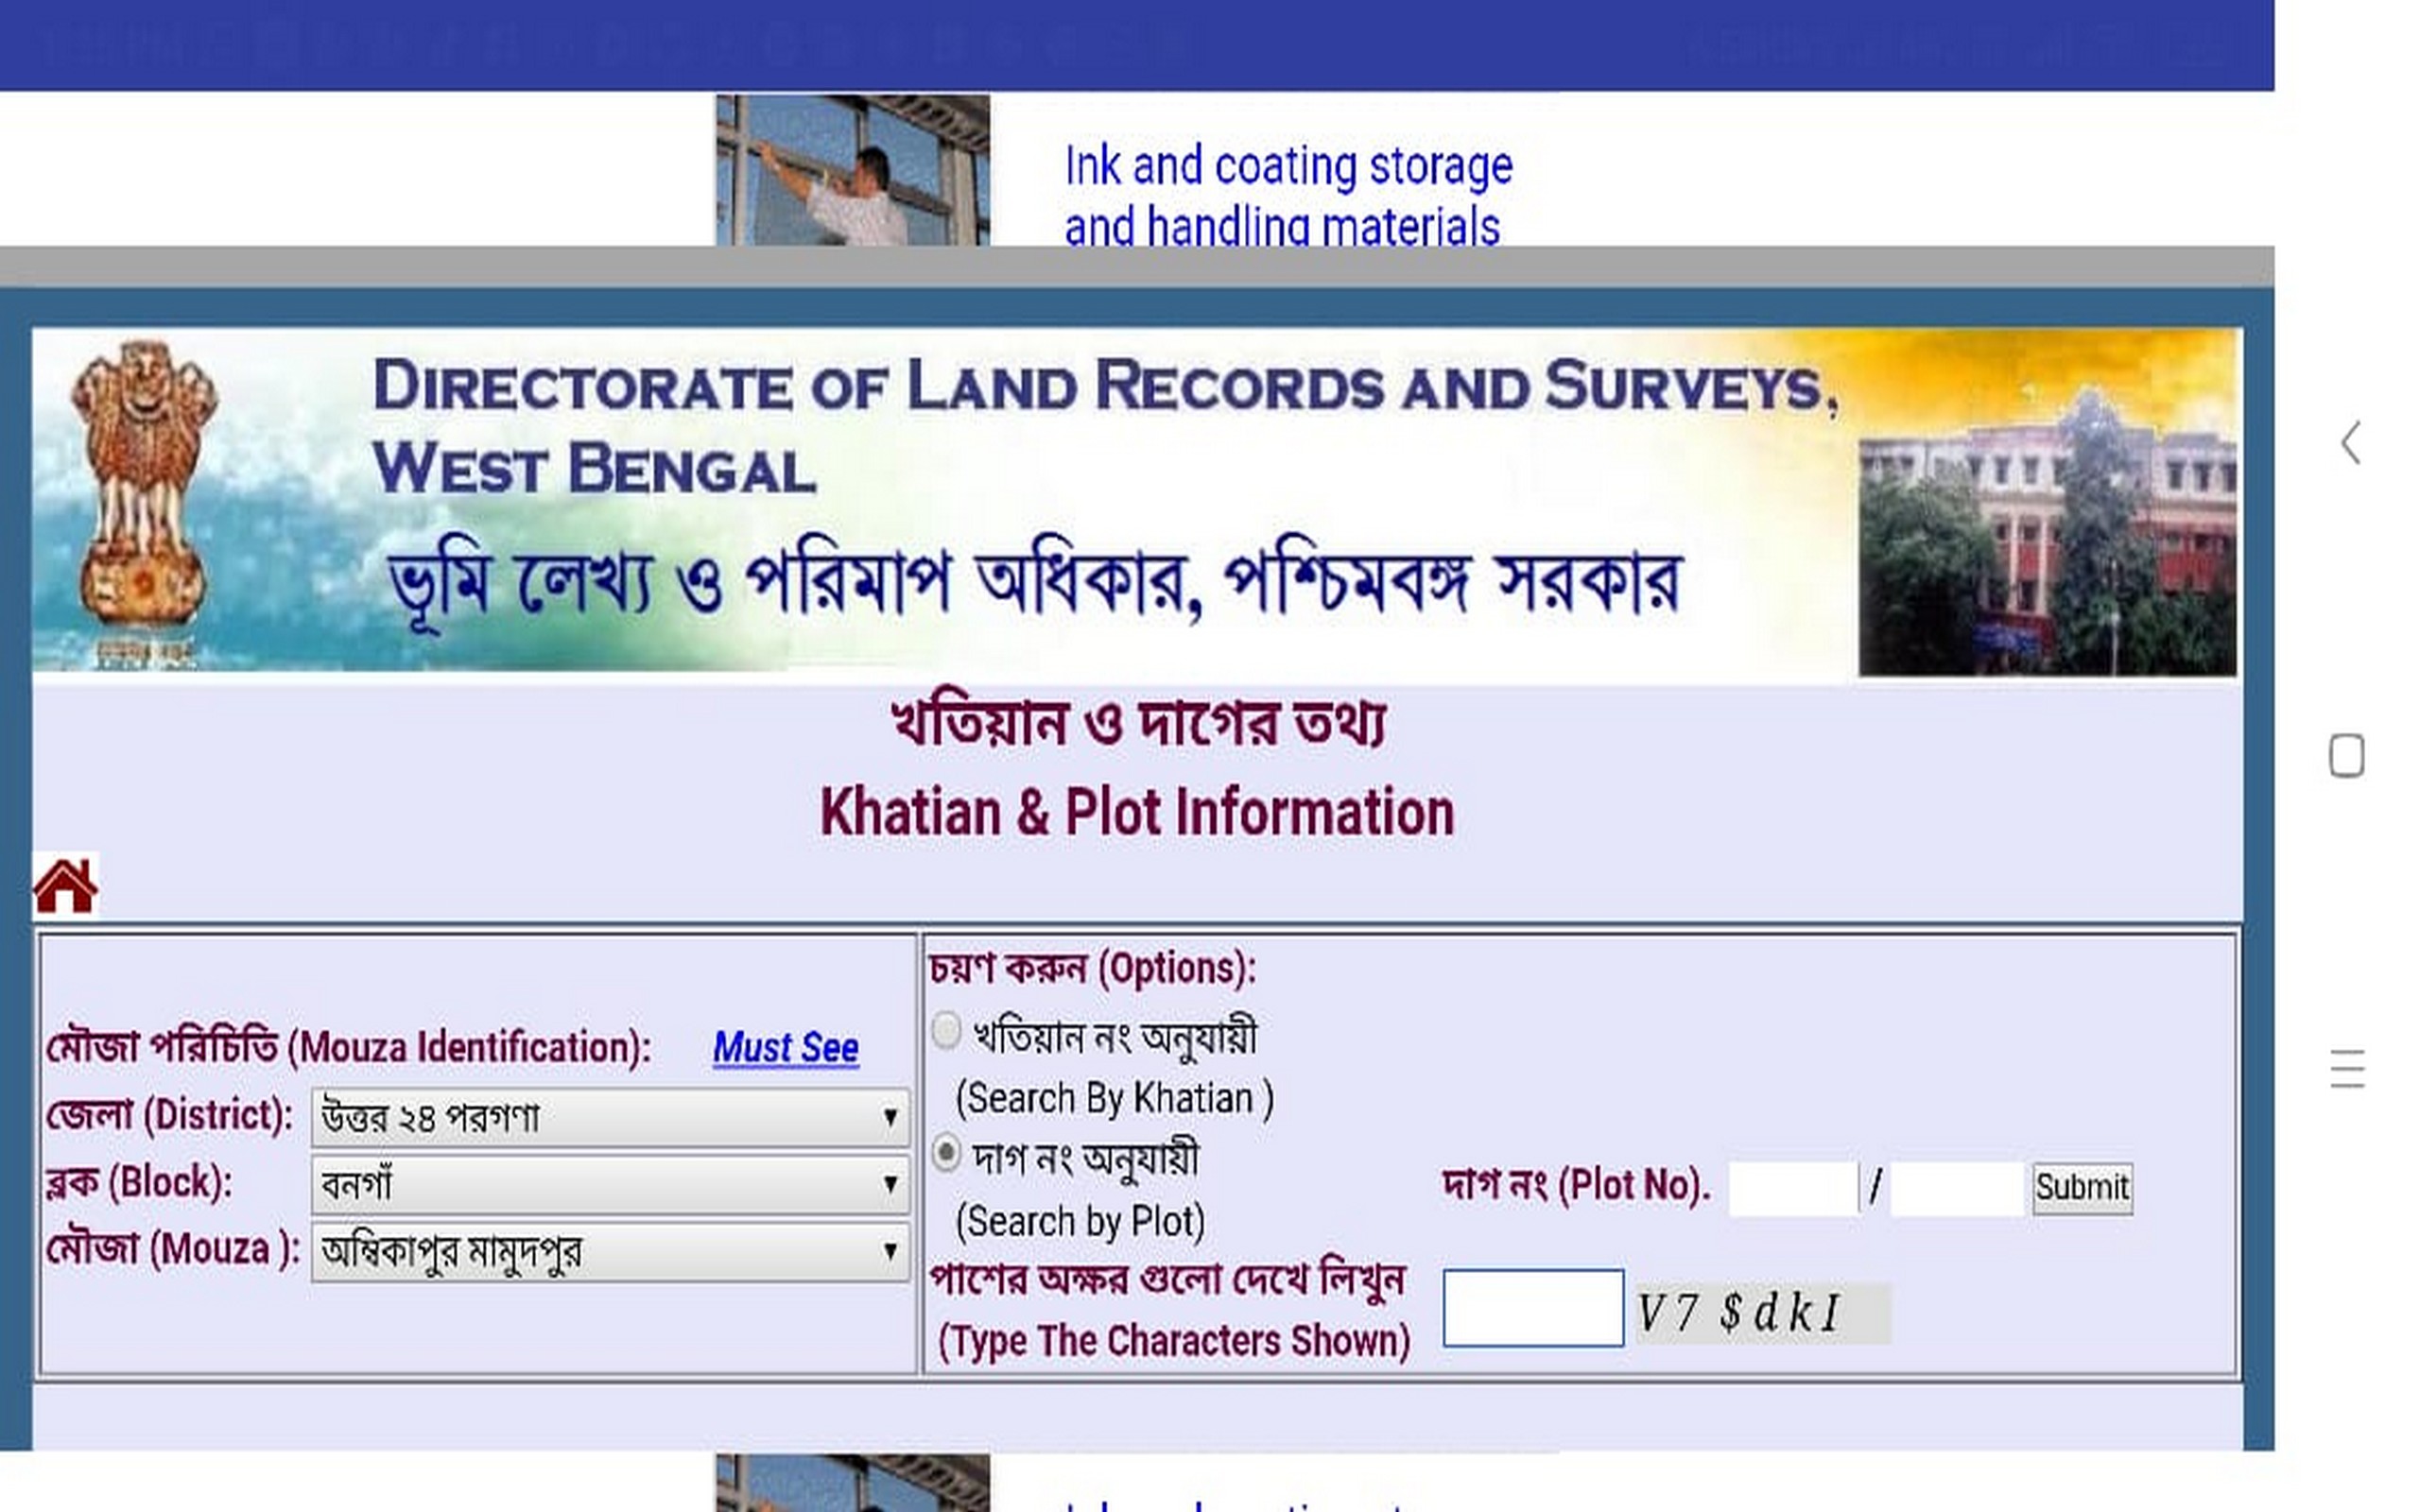Image resolution: width=2420 pixels, height=1512 pixels.
Task: Click the captcha text input box
Action: 1532,1308
